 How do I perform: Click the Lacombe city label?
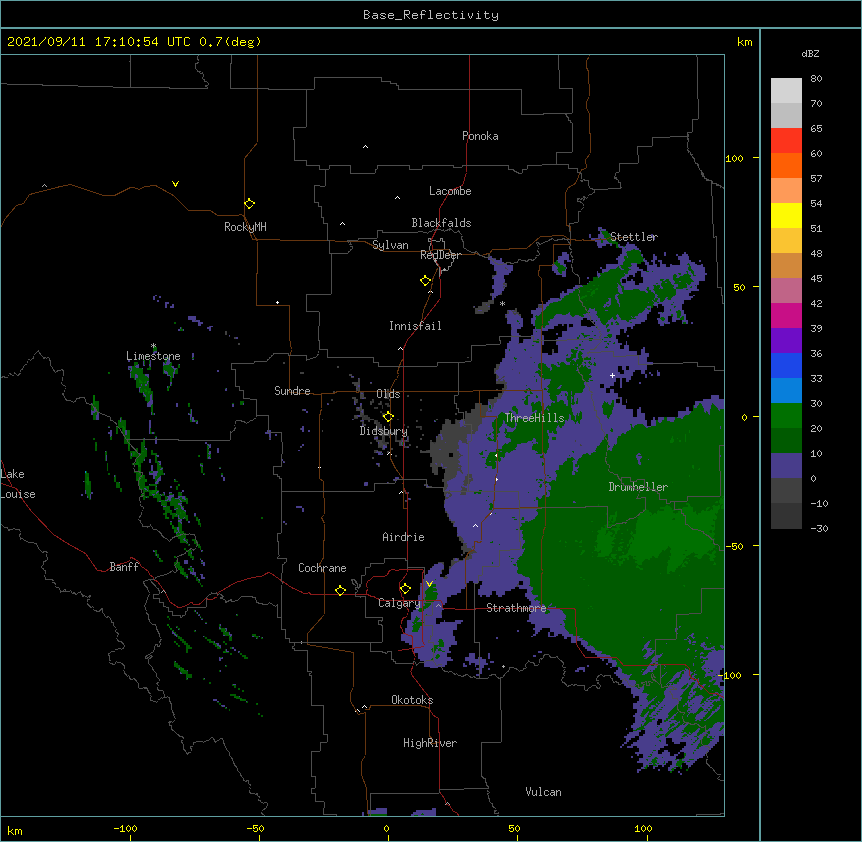pyautogui.click(x=450, y=191)
